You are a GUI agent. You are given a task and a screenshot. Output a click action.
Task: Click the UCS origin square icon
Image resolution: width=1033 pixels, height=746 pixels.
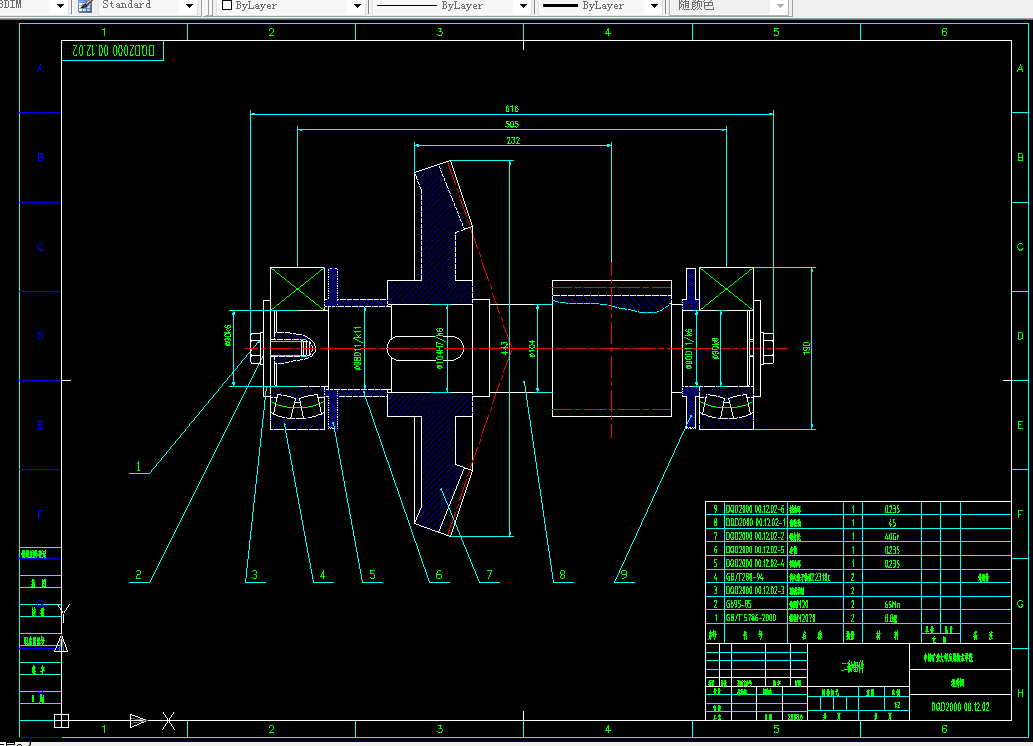coord(61,721)
